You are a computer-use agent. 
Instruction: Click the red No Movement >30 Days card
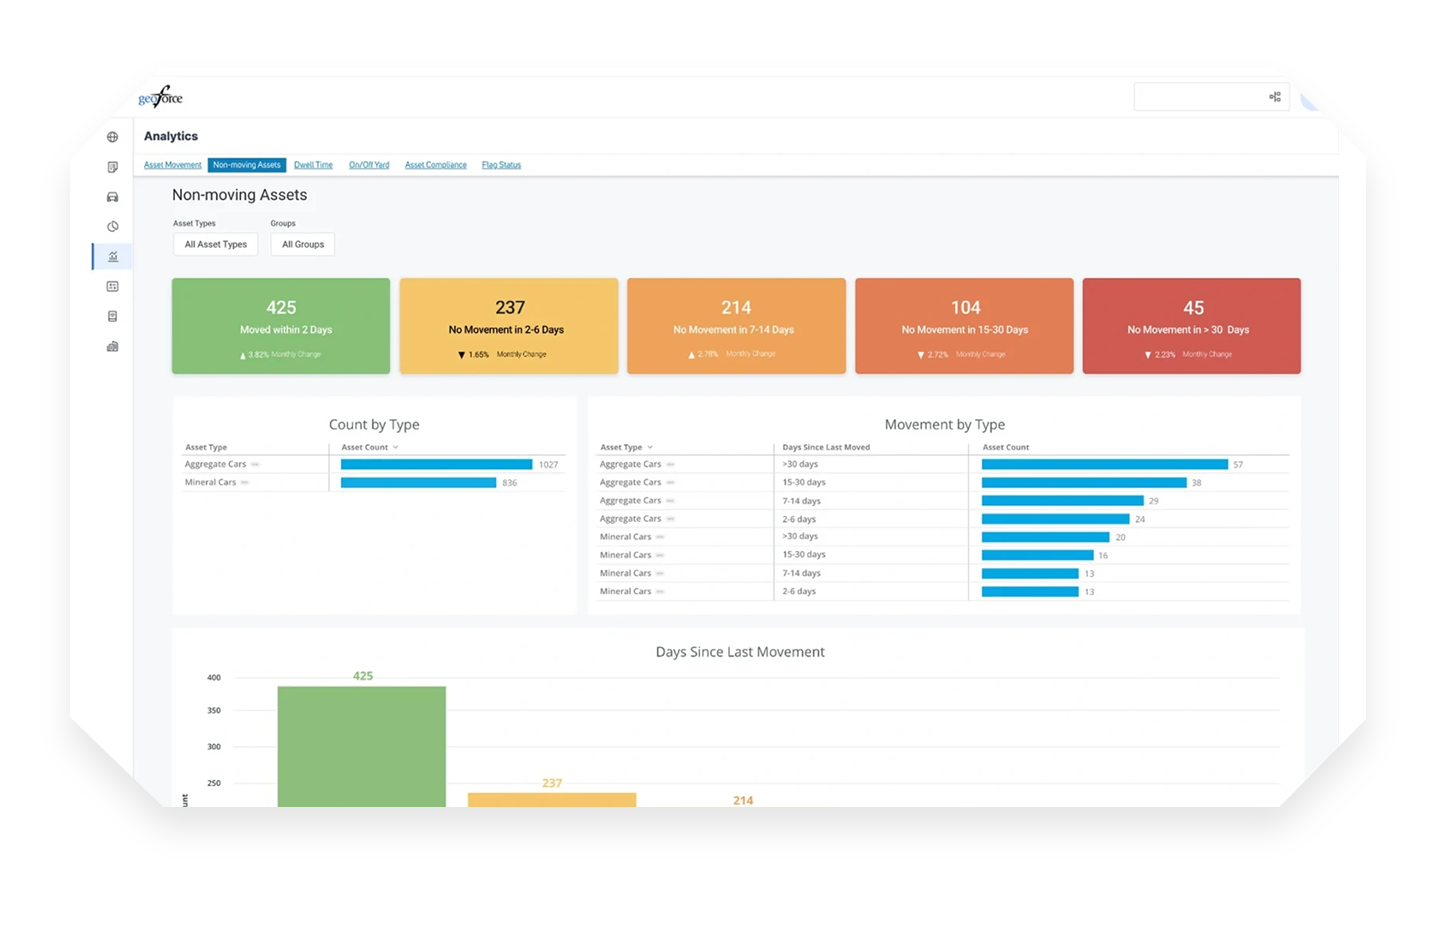(1191, 326)
